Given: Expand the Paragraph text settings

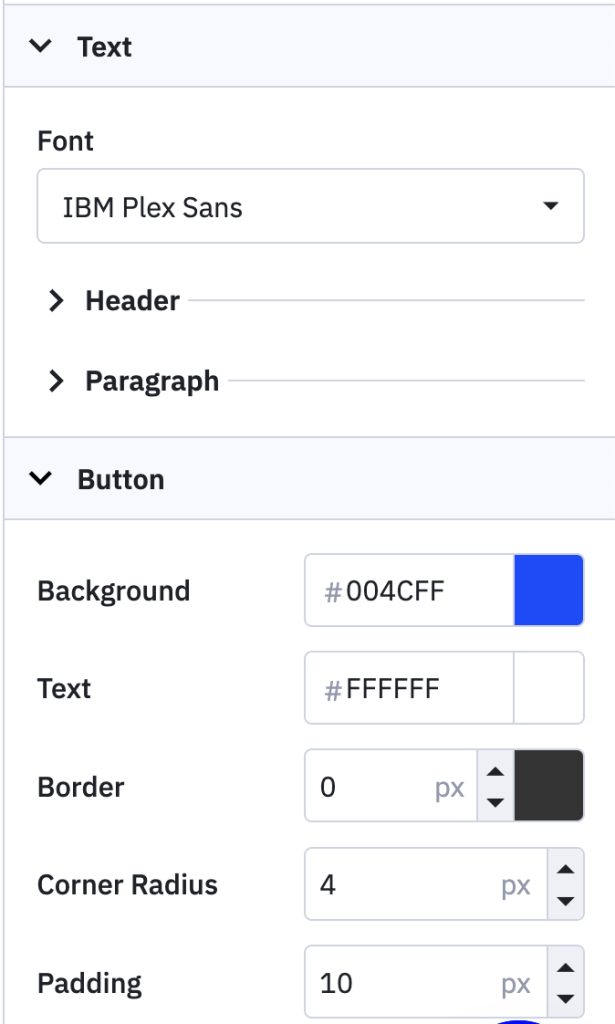Looking at the screenshot, I should coord(57,381).
